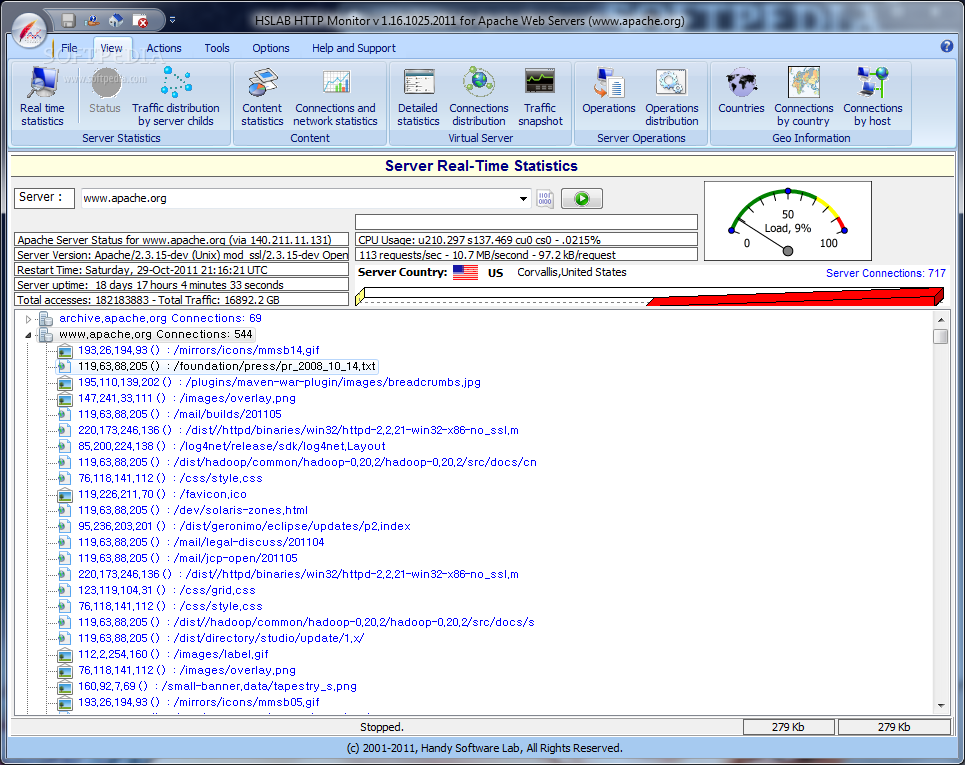The height and width of the screenshot is (765, 965).
Task: Open Real time statistics view
Action: (42, 97)
